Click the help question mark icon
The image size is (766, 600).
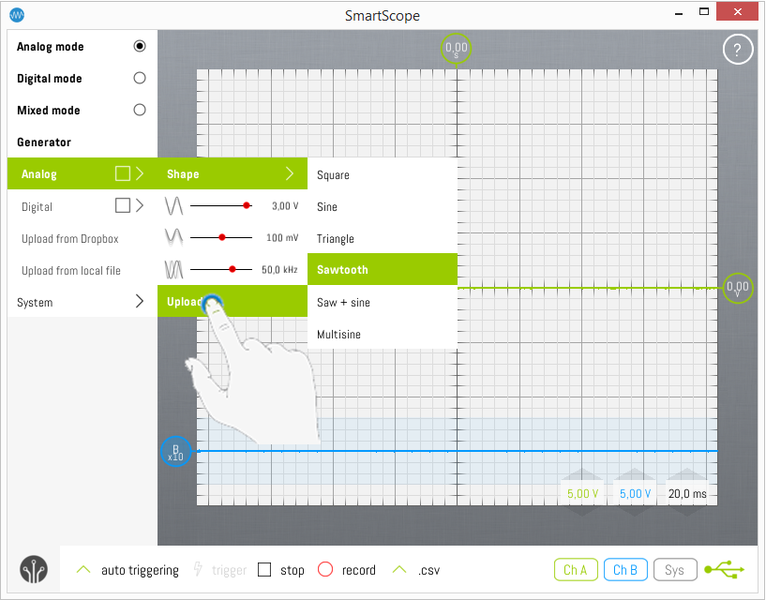click(736, 50)
